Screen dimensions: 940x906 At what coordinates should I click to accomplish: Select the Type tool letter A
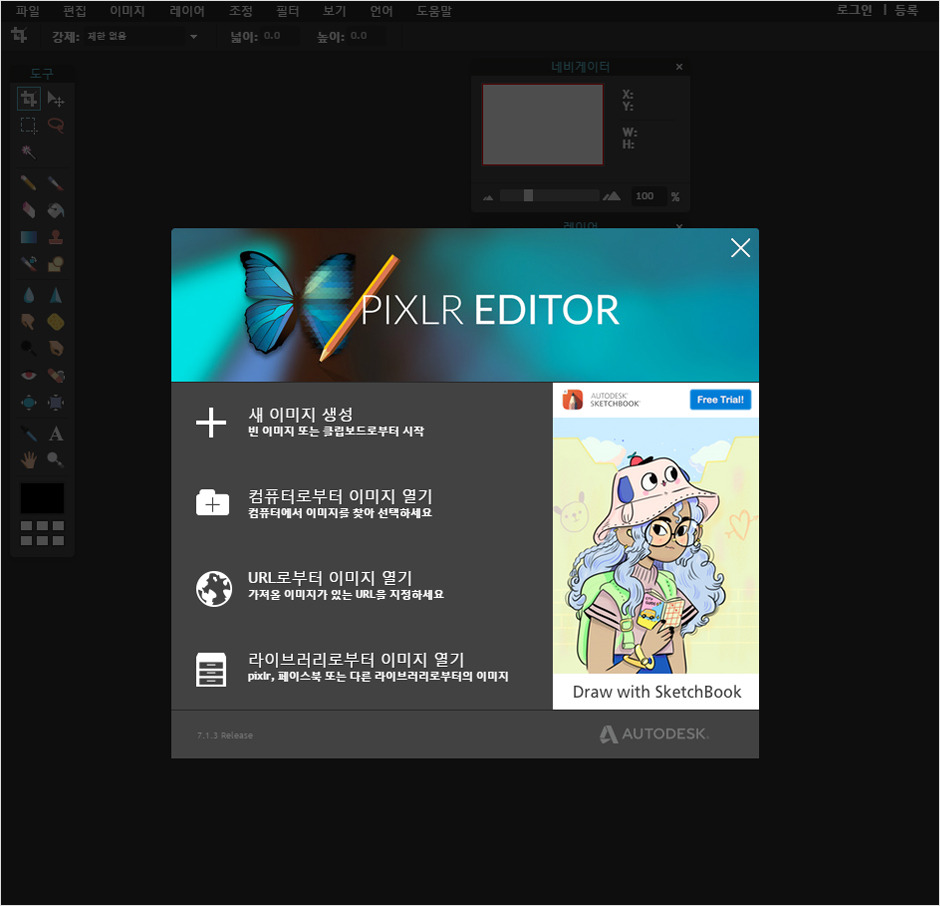tap(56, 433)
